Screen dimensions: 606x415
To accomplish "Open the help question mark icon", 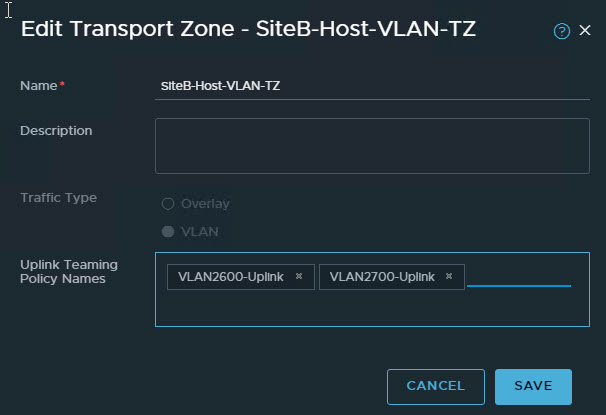I will click(x=562, y=31).
